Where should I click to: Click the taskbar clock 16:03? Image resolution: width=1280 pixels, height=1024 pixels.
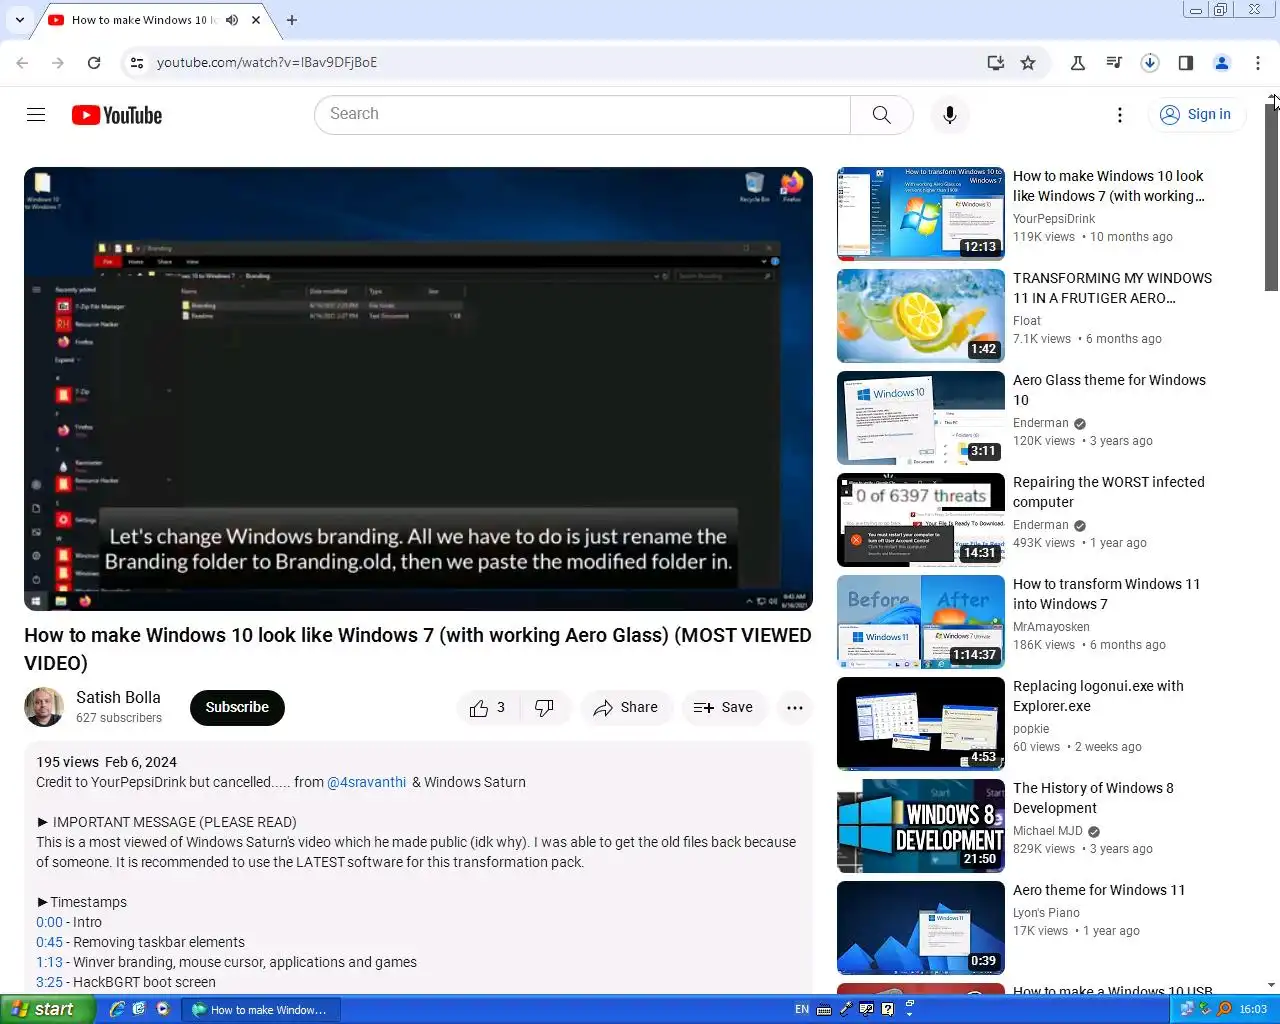[1253, 1009]
